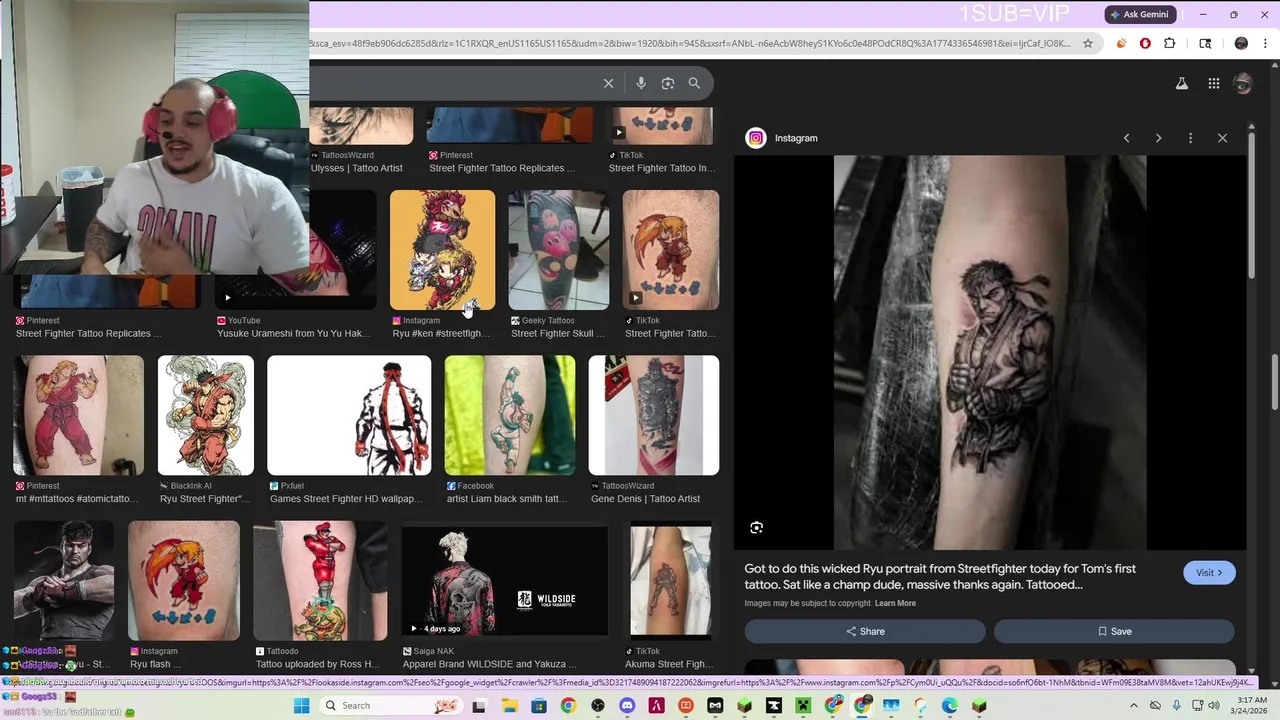Screen dimensions: 1280x720
Task: Go to next image in preview panel
Action: 1159,138
